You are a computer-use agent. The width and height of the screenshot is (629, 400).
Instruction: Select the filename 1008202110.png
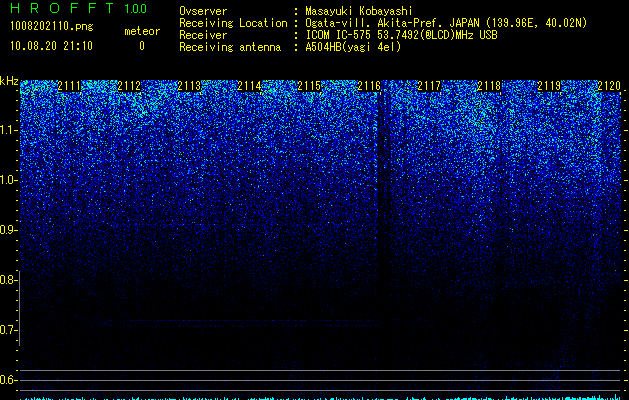tap(52, 27)
